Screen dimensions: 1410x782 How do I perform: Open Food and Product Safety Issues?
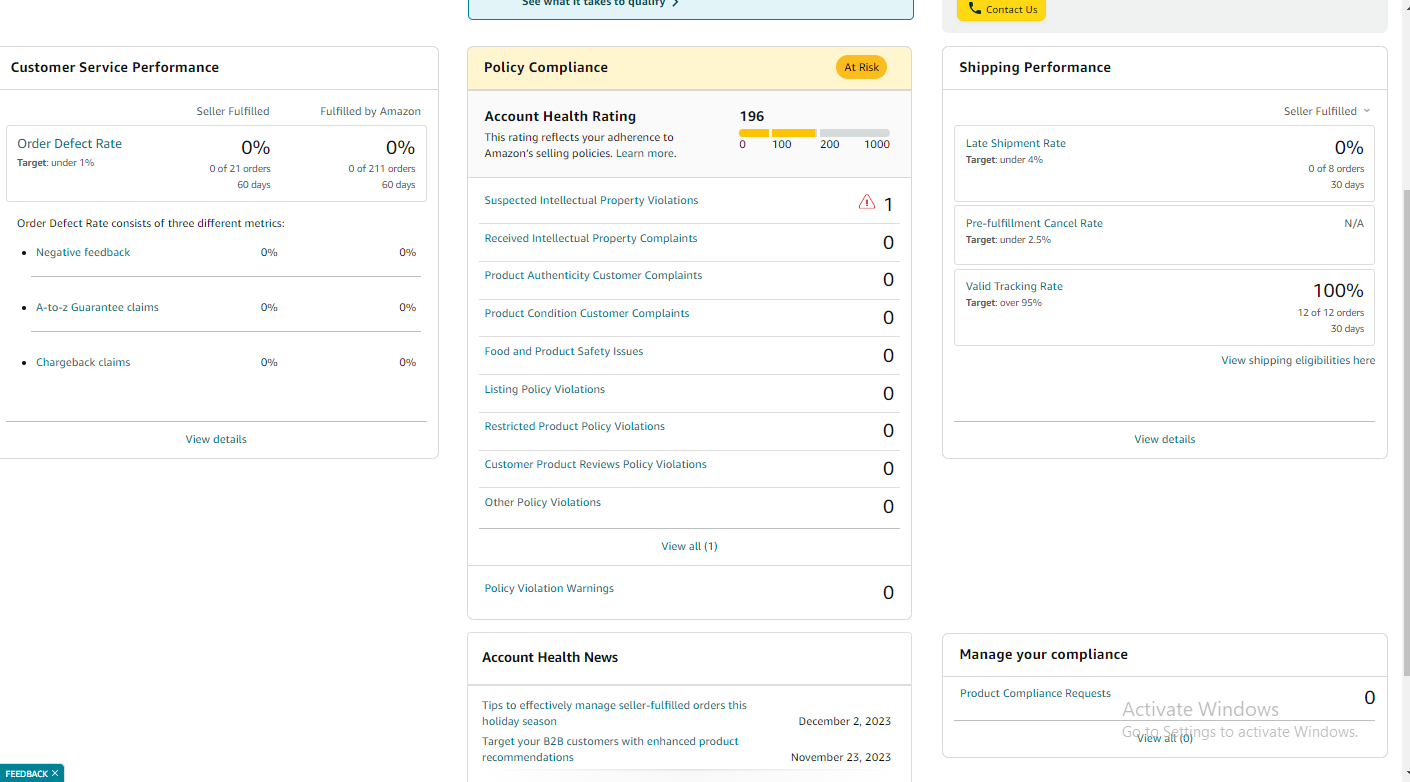[564, 351]
